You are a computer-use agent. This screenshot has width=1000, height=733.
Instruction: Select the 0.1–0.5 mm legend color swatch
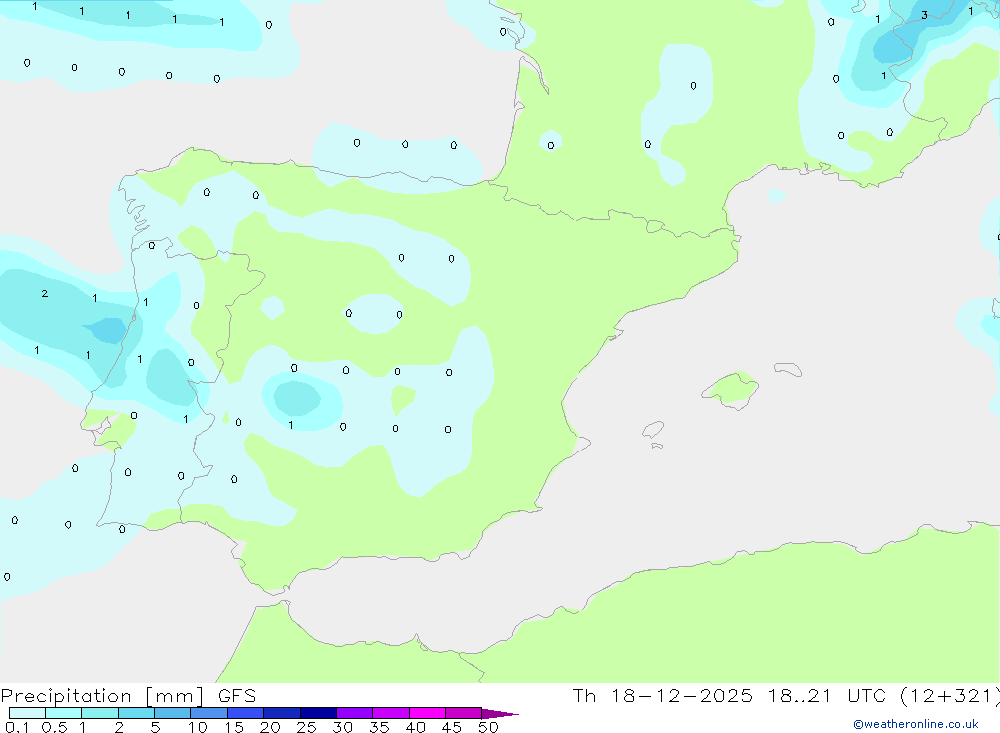coord(27,713)
